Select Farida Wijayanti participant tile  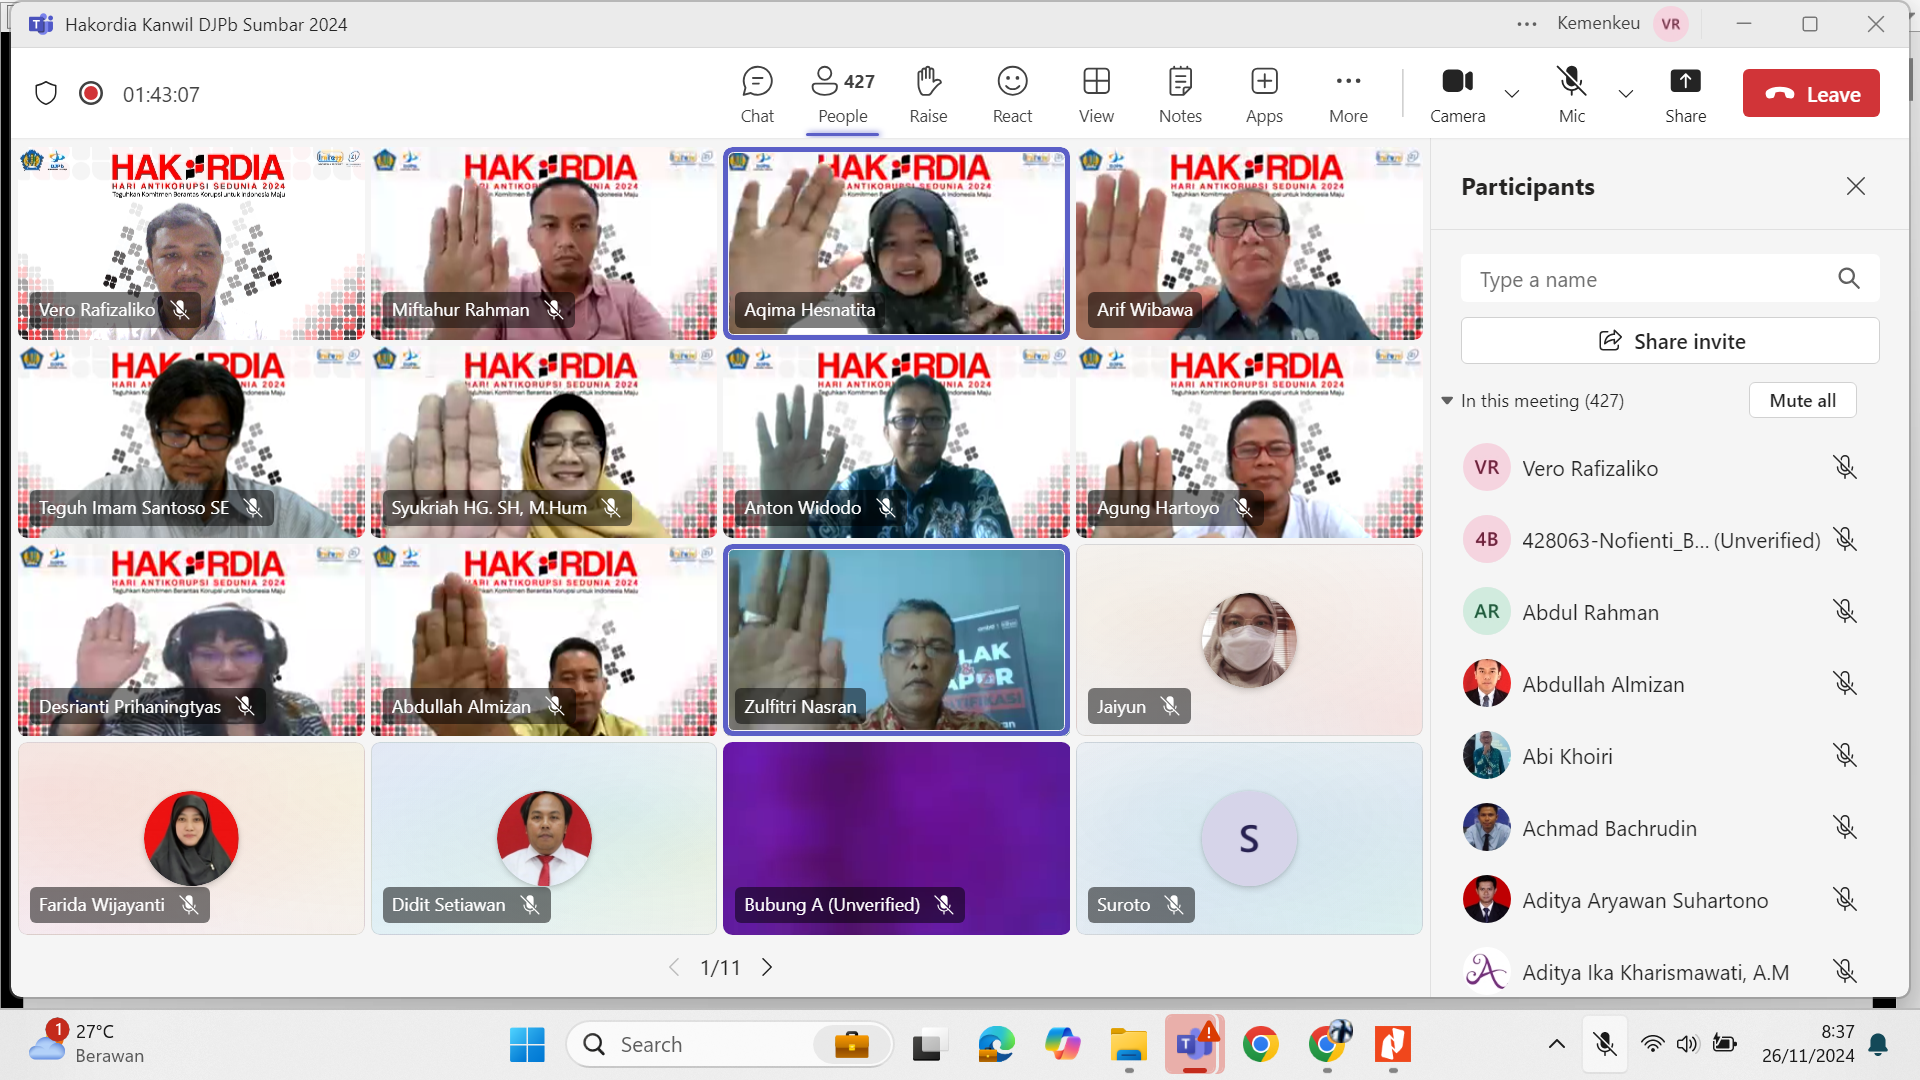click(x=191, y=838)
